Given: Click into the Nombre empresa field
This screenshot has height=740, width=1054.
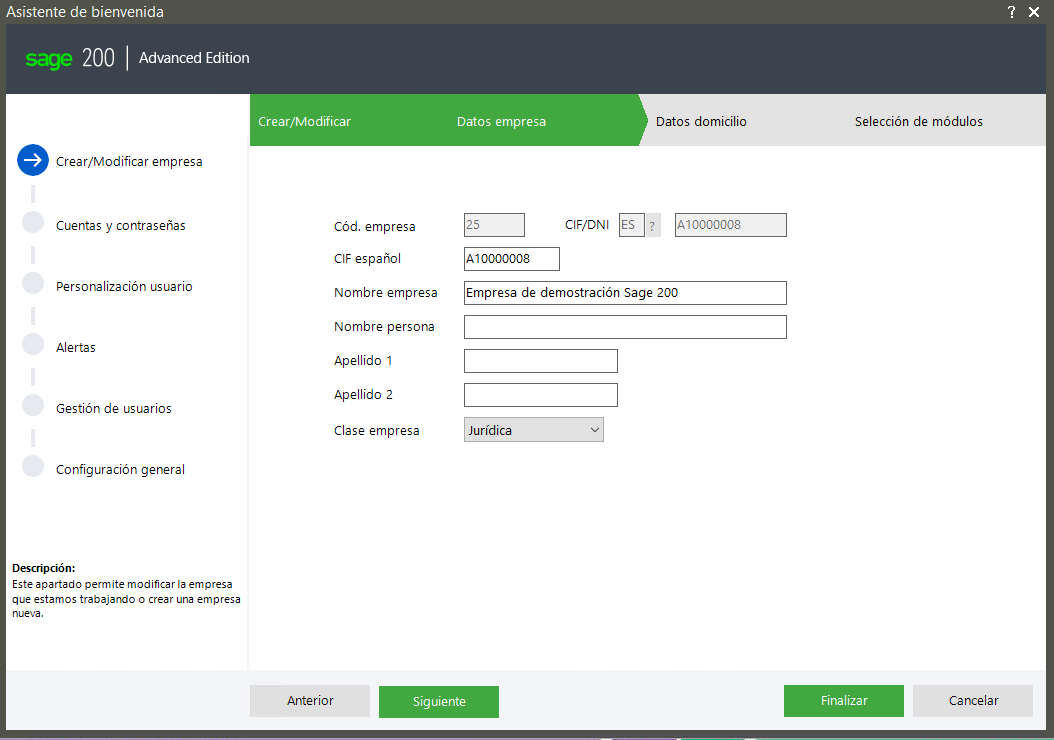Looking at the screenshot, I should pyautogui.click(x=625, y=293).
